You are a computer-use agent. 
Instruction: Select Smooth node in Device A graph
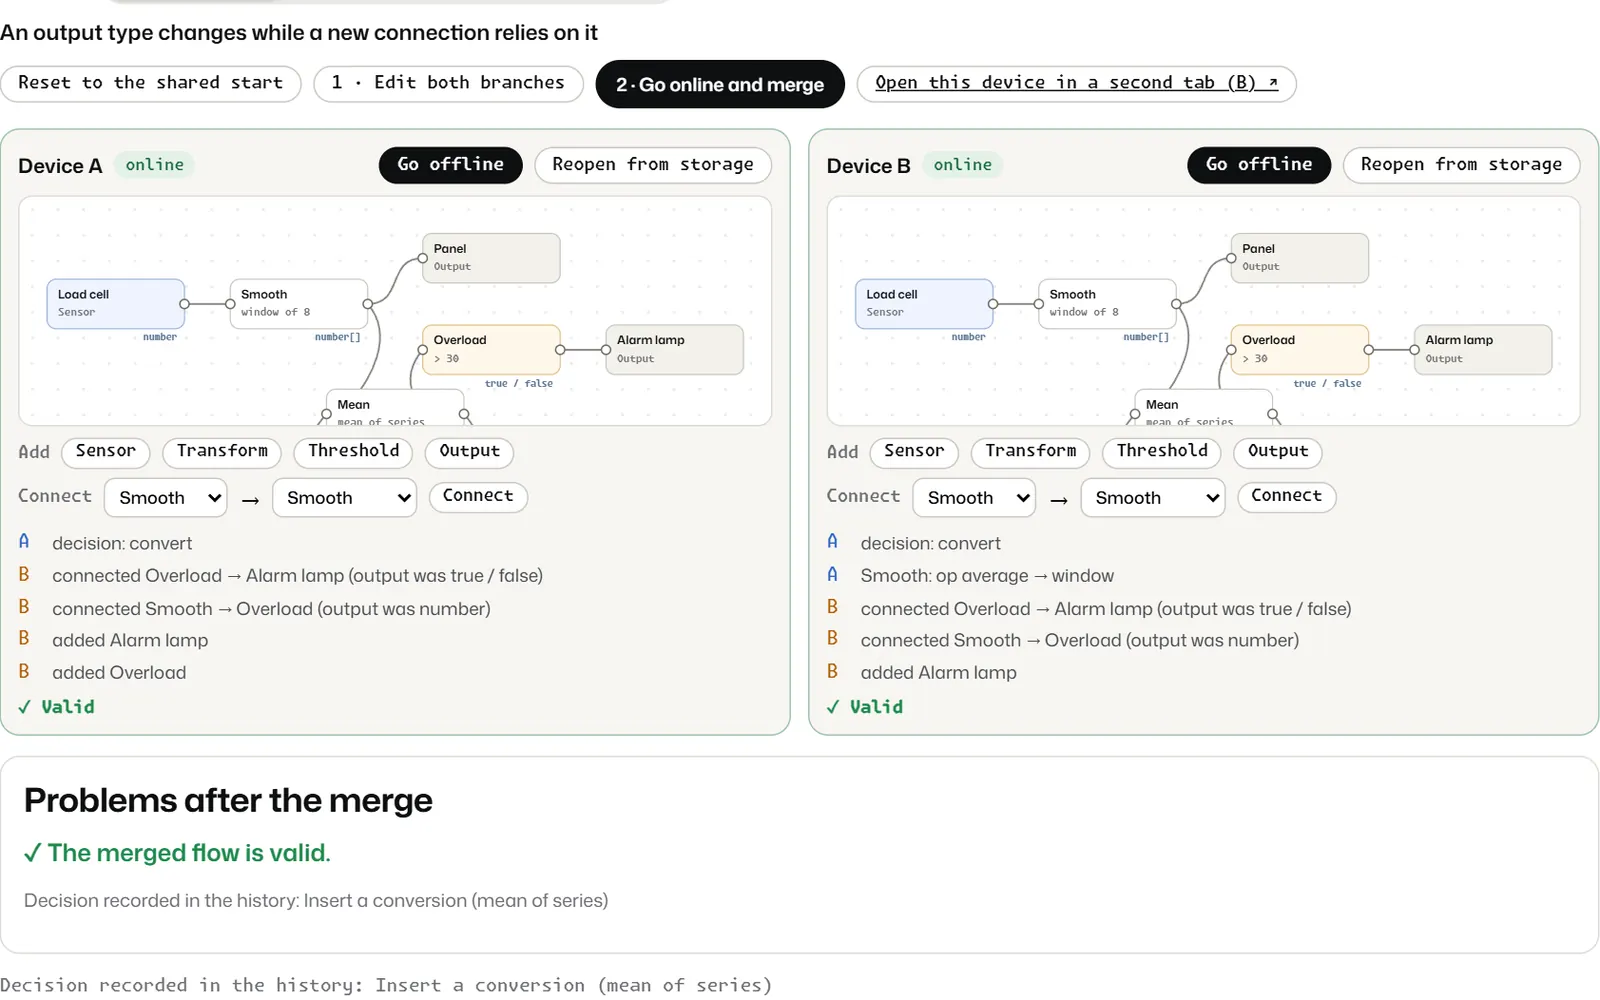[x=298, y=304]
